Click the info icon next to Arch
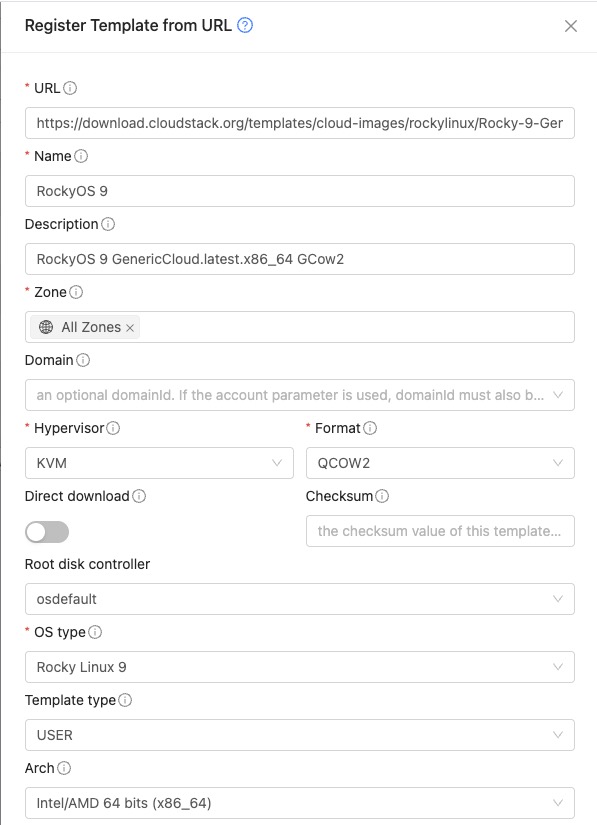 (62, 768)
